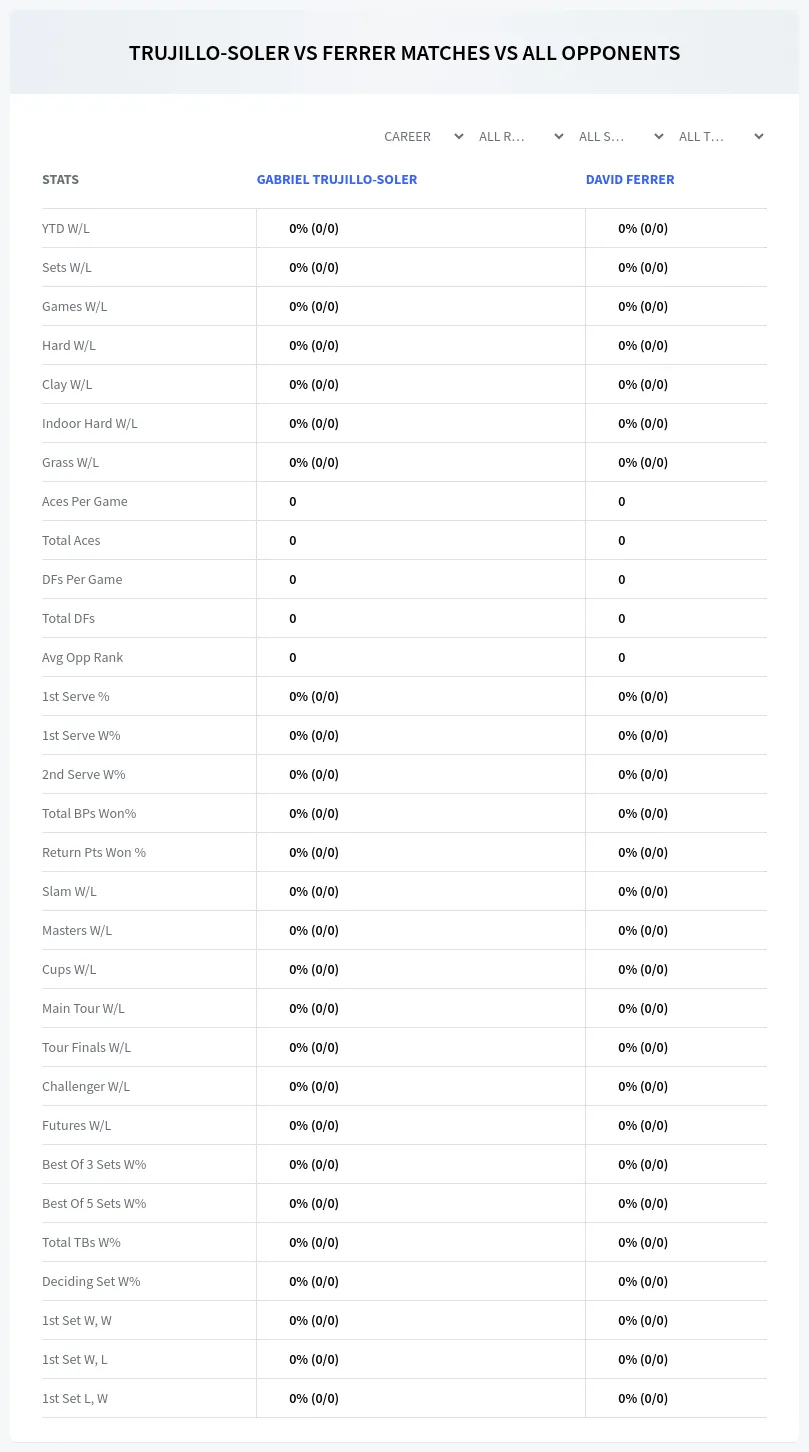Click Trujillo-Soler's Total TBs W% value
The image size is (809, 1452).
[x=314, y=1242]
